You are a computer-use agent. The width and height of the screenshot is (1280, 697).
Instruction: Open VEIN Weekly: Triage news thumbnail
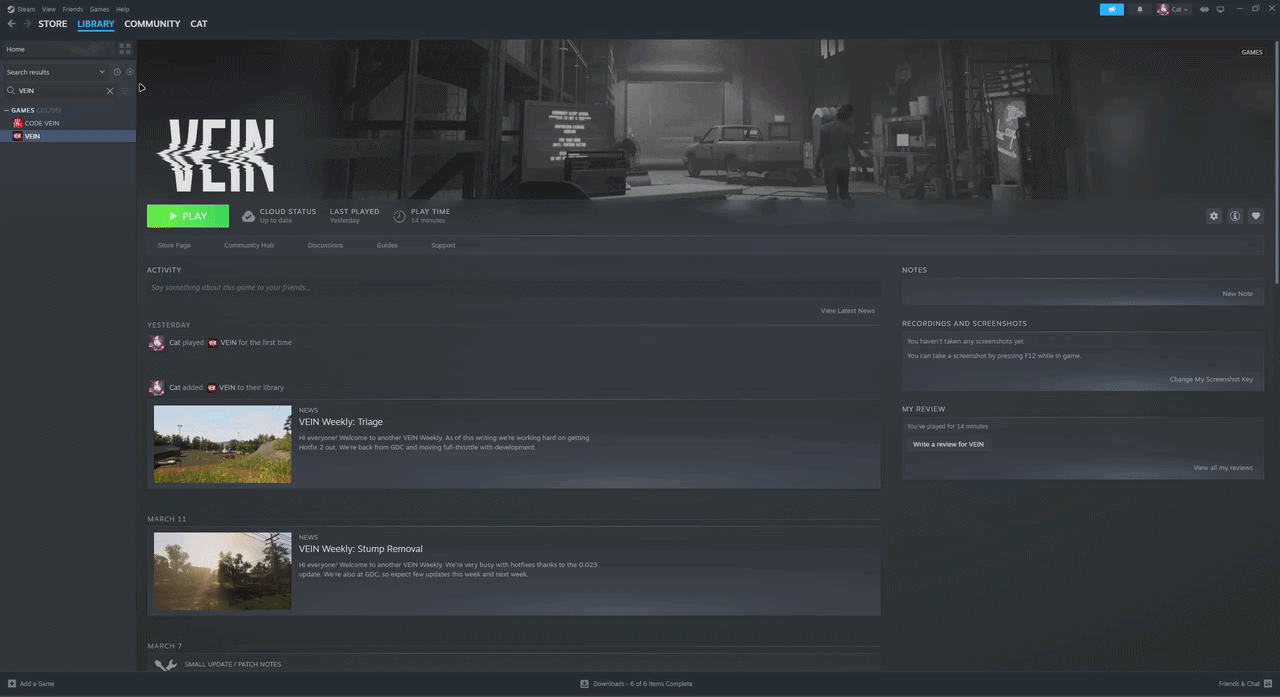[222, 444]
